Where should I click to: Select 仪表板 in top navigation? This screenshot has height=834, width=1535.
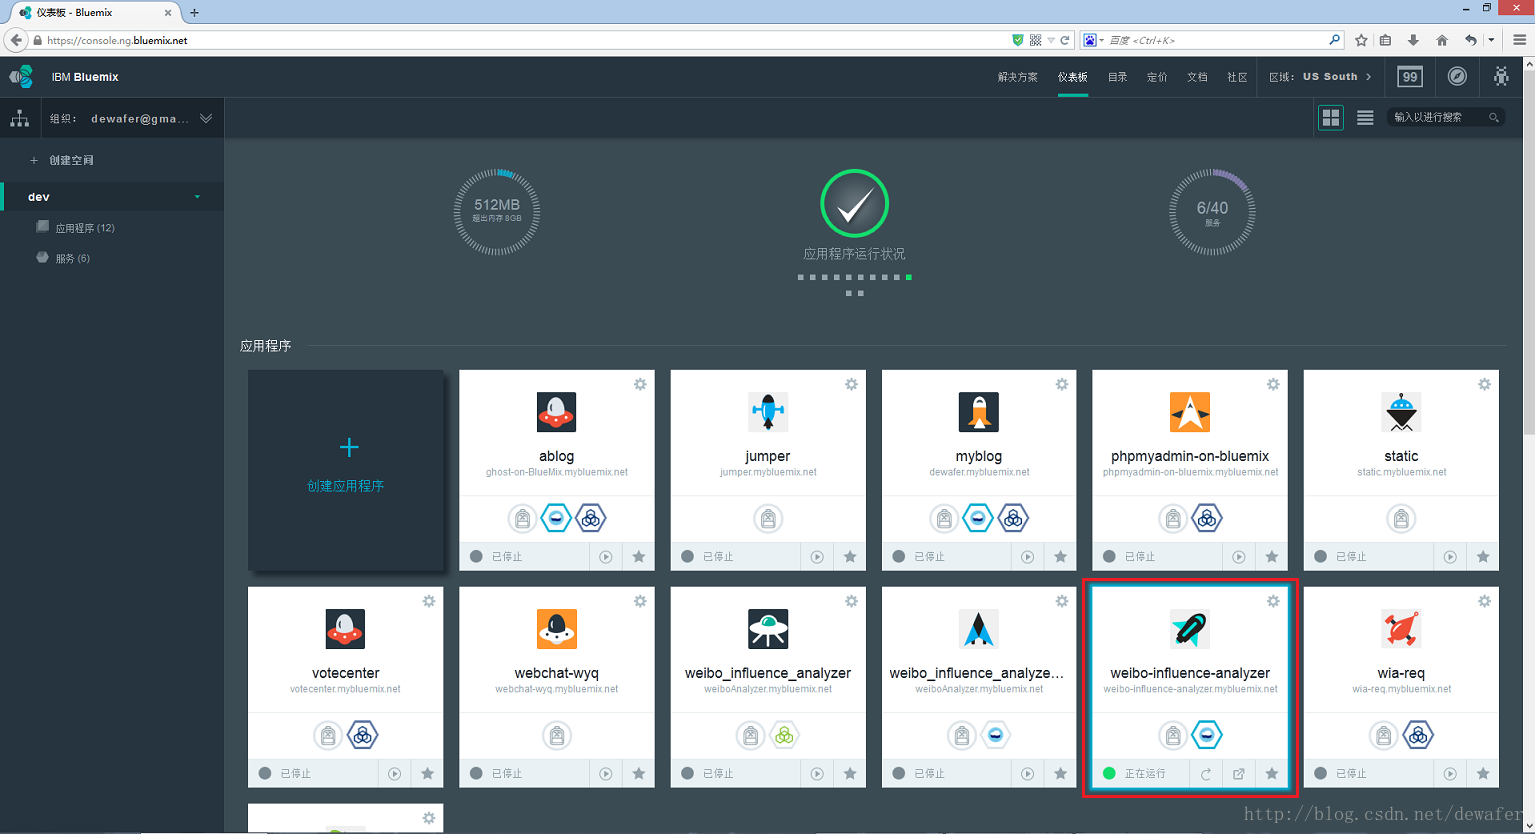[x=1073, y=77]
